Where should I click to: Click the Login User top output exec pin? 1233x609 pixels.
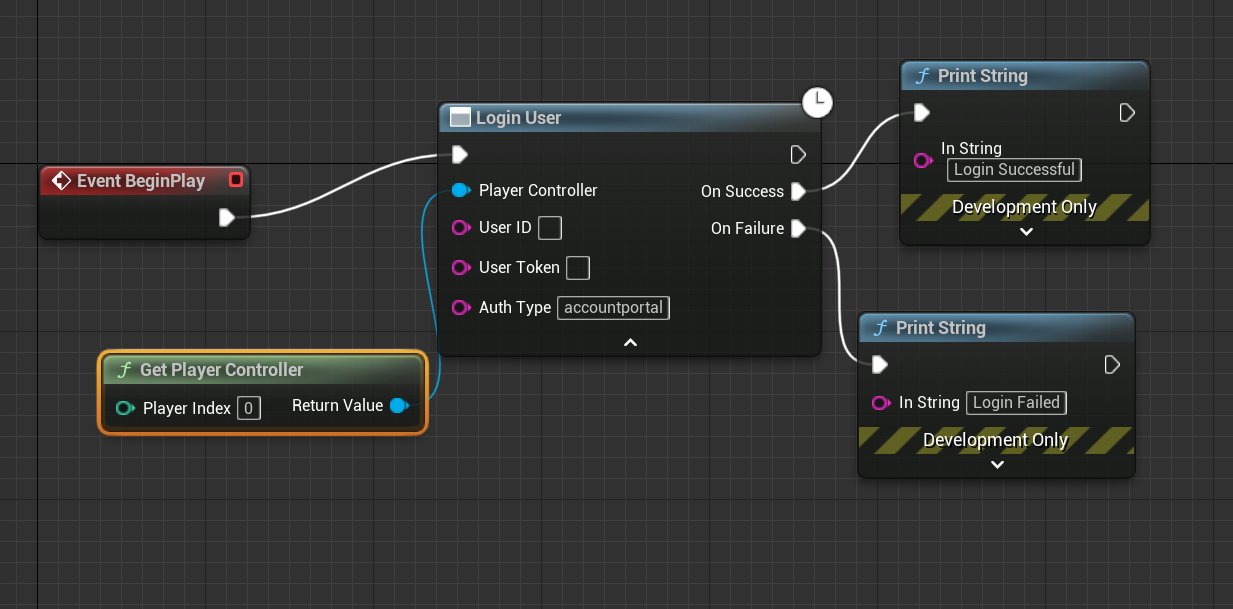(x=798, y=154)
